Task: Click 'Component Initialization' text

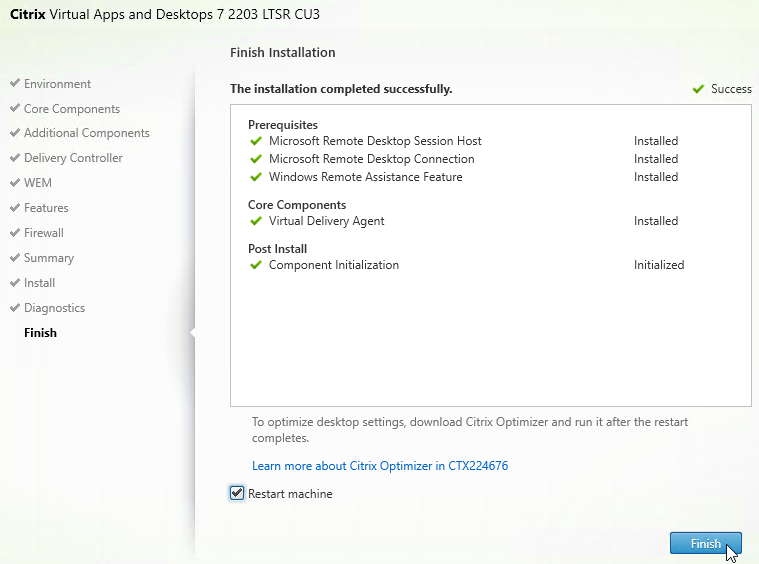Action: (334, 265)
